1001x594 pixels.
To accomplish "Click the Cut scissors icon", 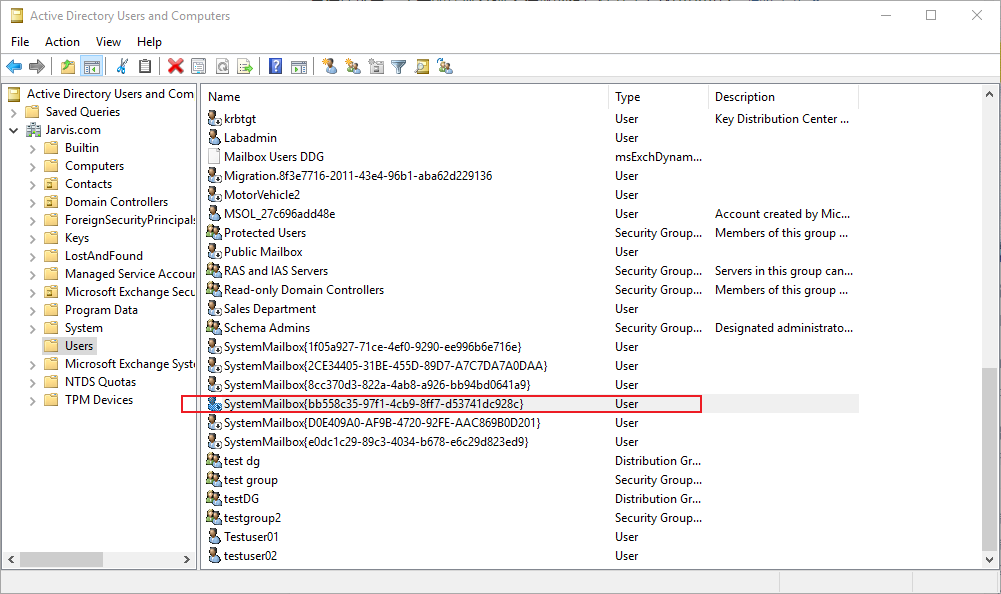I will point(123,66).
